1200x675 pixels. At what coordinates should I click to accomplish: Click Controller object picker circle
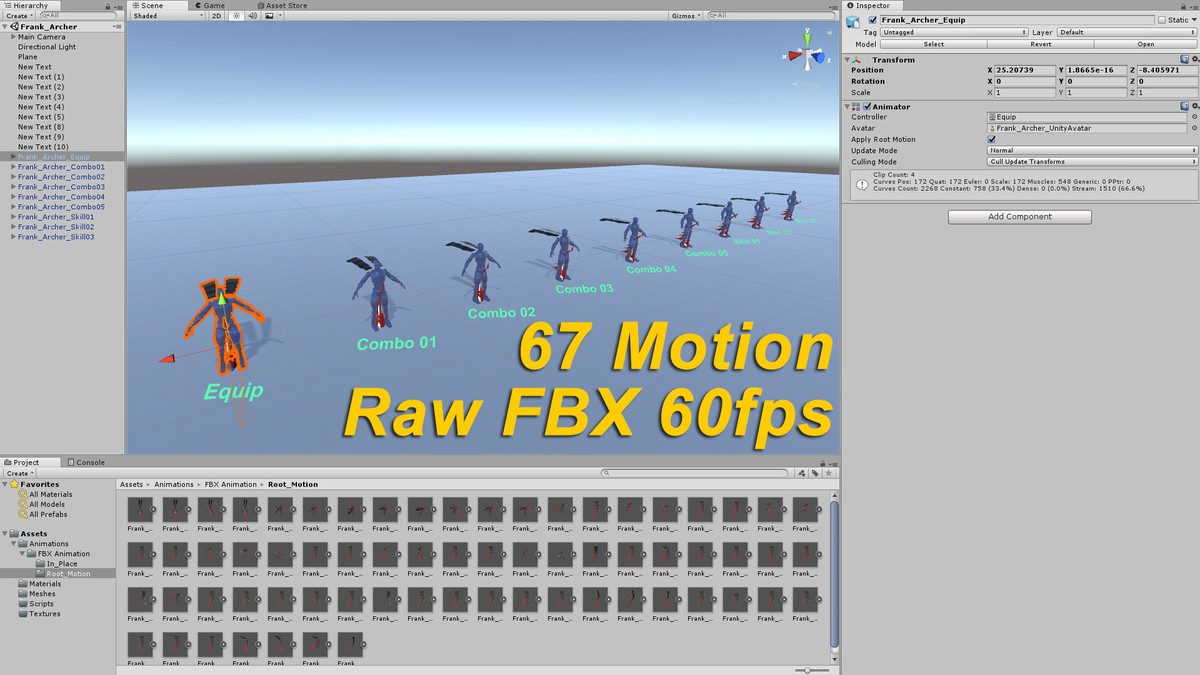[1194, 117]
